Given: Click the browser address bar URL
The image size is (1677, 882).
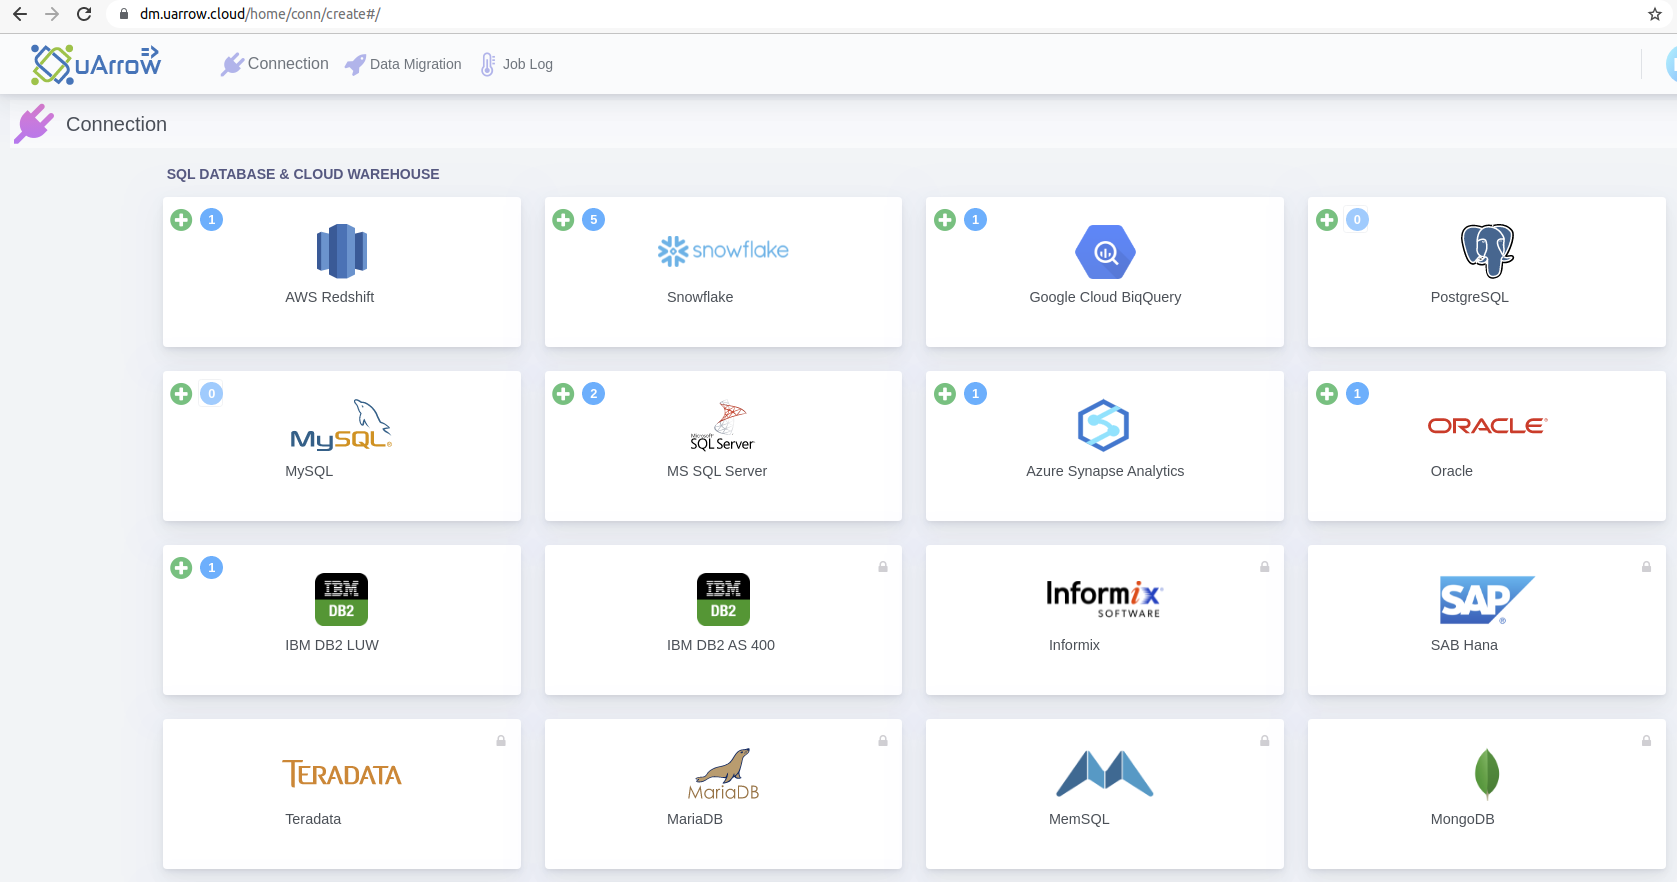Looking at the screenshot, I should tap(260, 14).
